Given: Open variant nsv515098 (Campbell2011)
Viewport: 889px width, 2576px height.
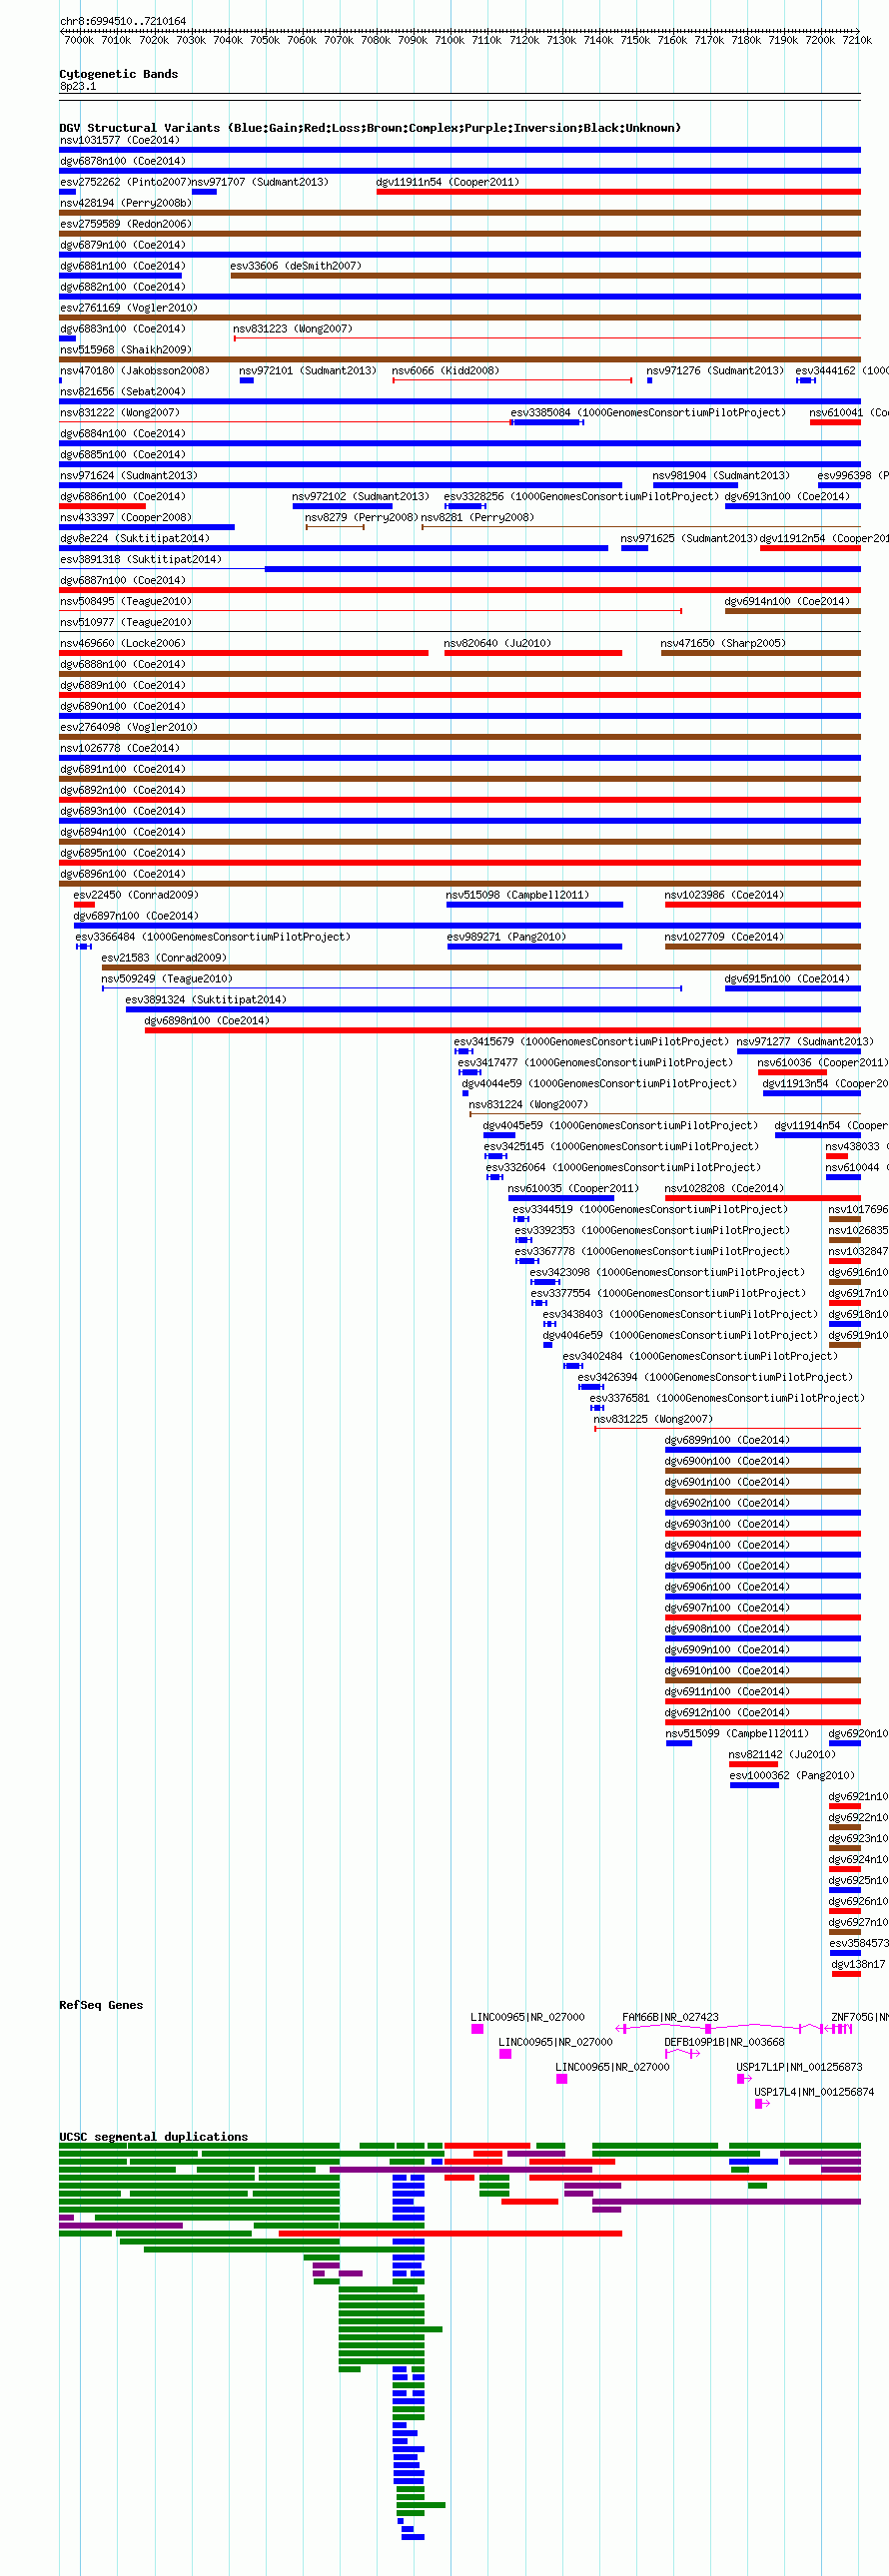Looking at the screenshot, I should click(x=518, y=896).
